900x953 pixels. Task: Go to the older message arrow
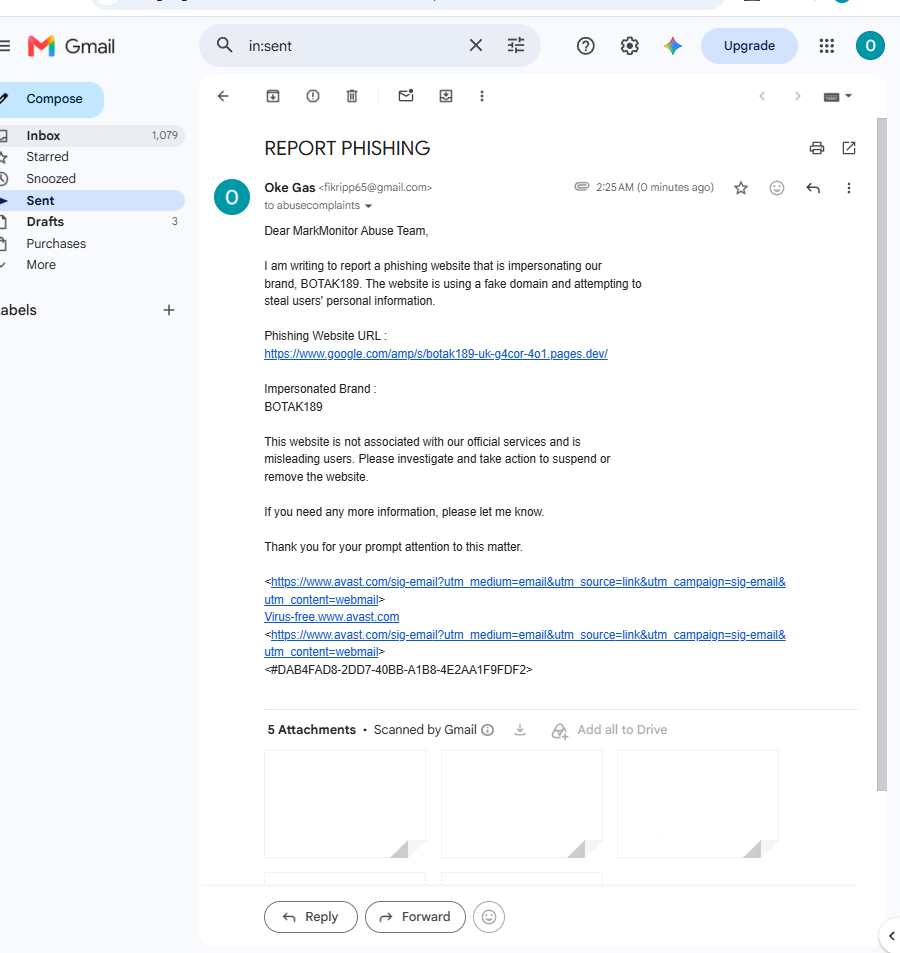click(797, 96)
